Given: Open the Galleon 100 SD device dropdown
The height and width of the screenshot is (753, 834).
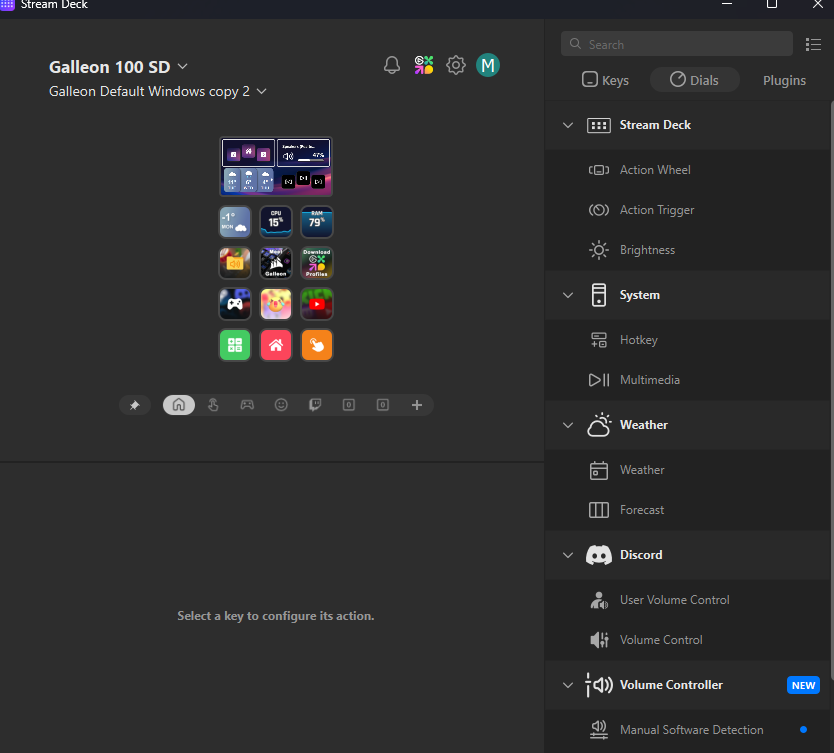Looking at the screenshot, I should [183, 67].
